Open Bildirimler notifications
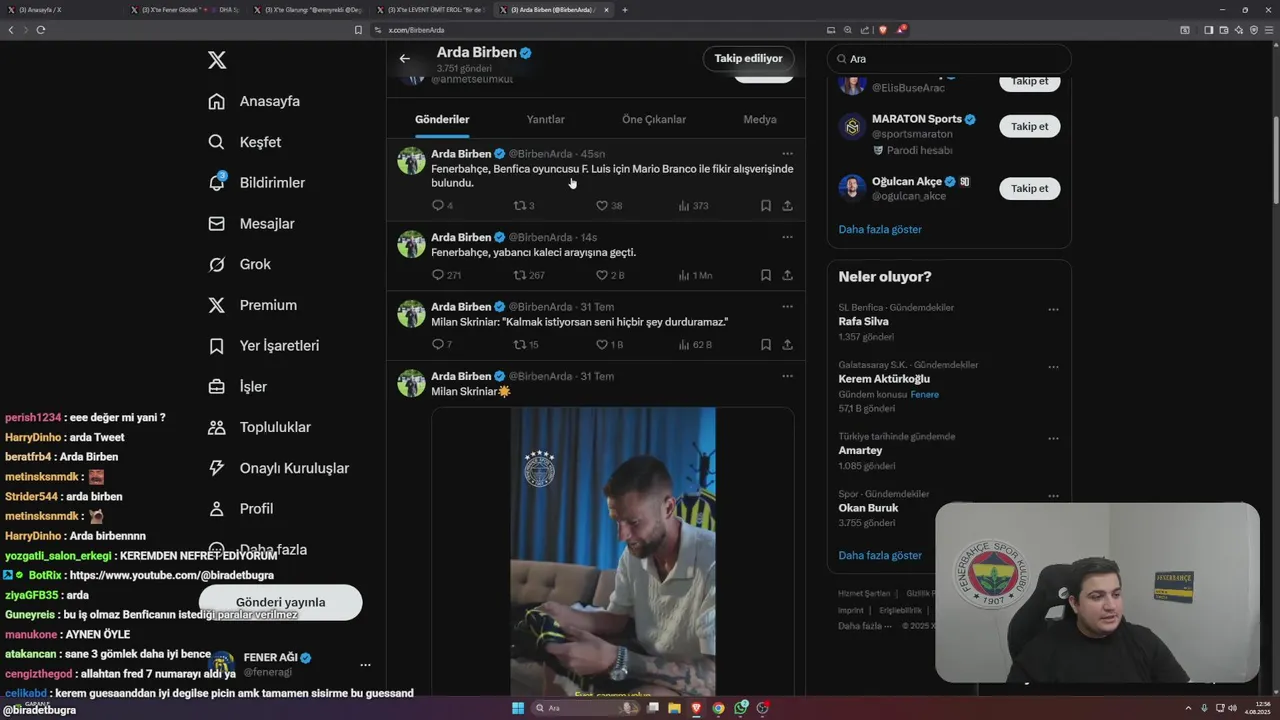The image size is (1280, 720). (x=257, y=182)
